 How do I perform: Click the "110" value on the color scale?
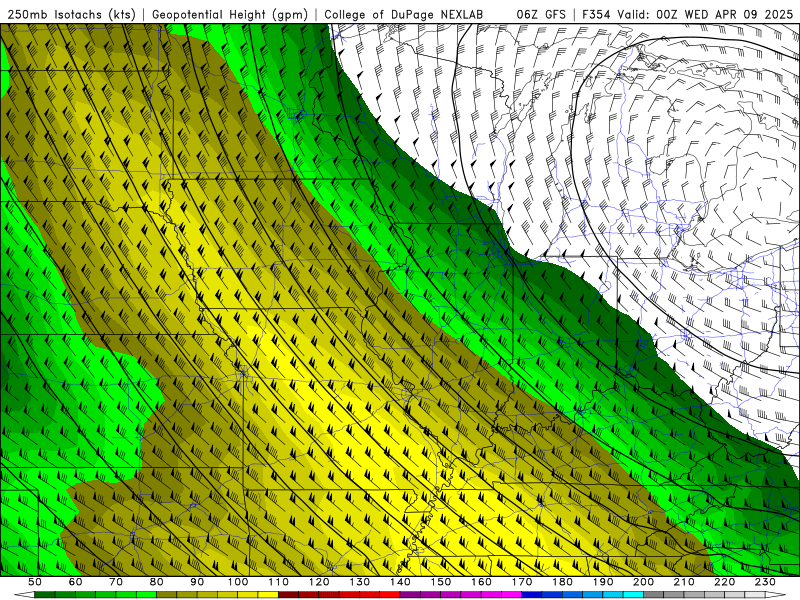[x=279, y=582]
